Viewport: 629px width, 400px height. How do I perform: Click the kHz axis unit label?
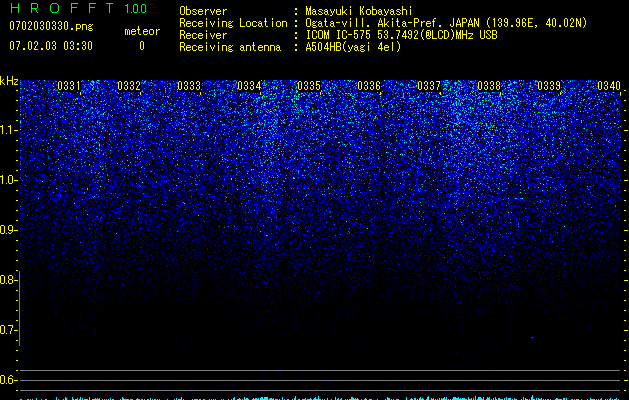click(x=9, y=81)
